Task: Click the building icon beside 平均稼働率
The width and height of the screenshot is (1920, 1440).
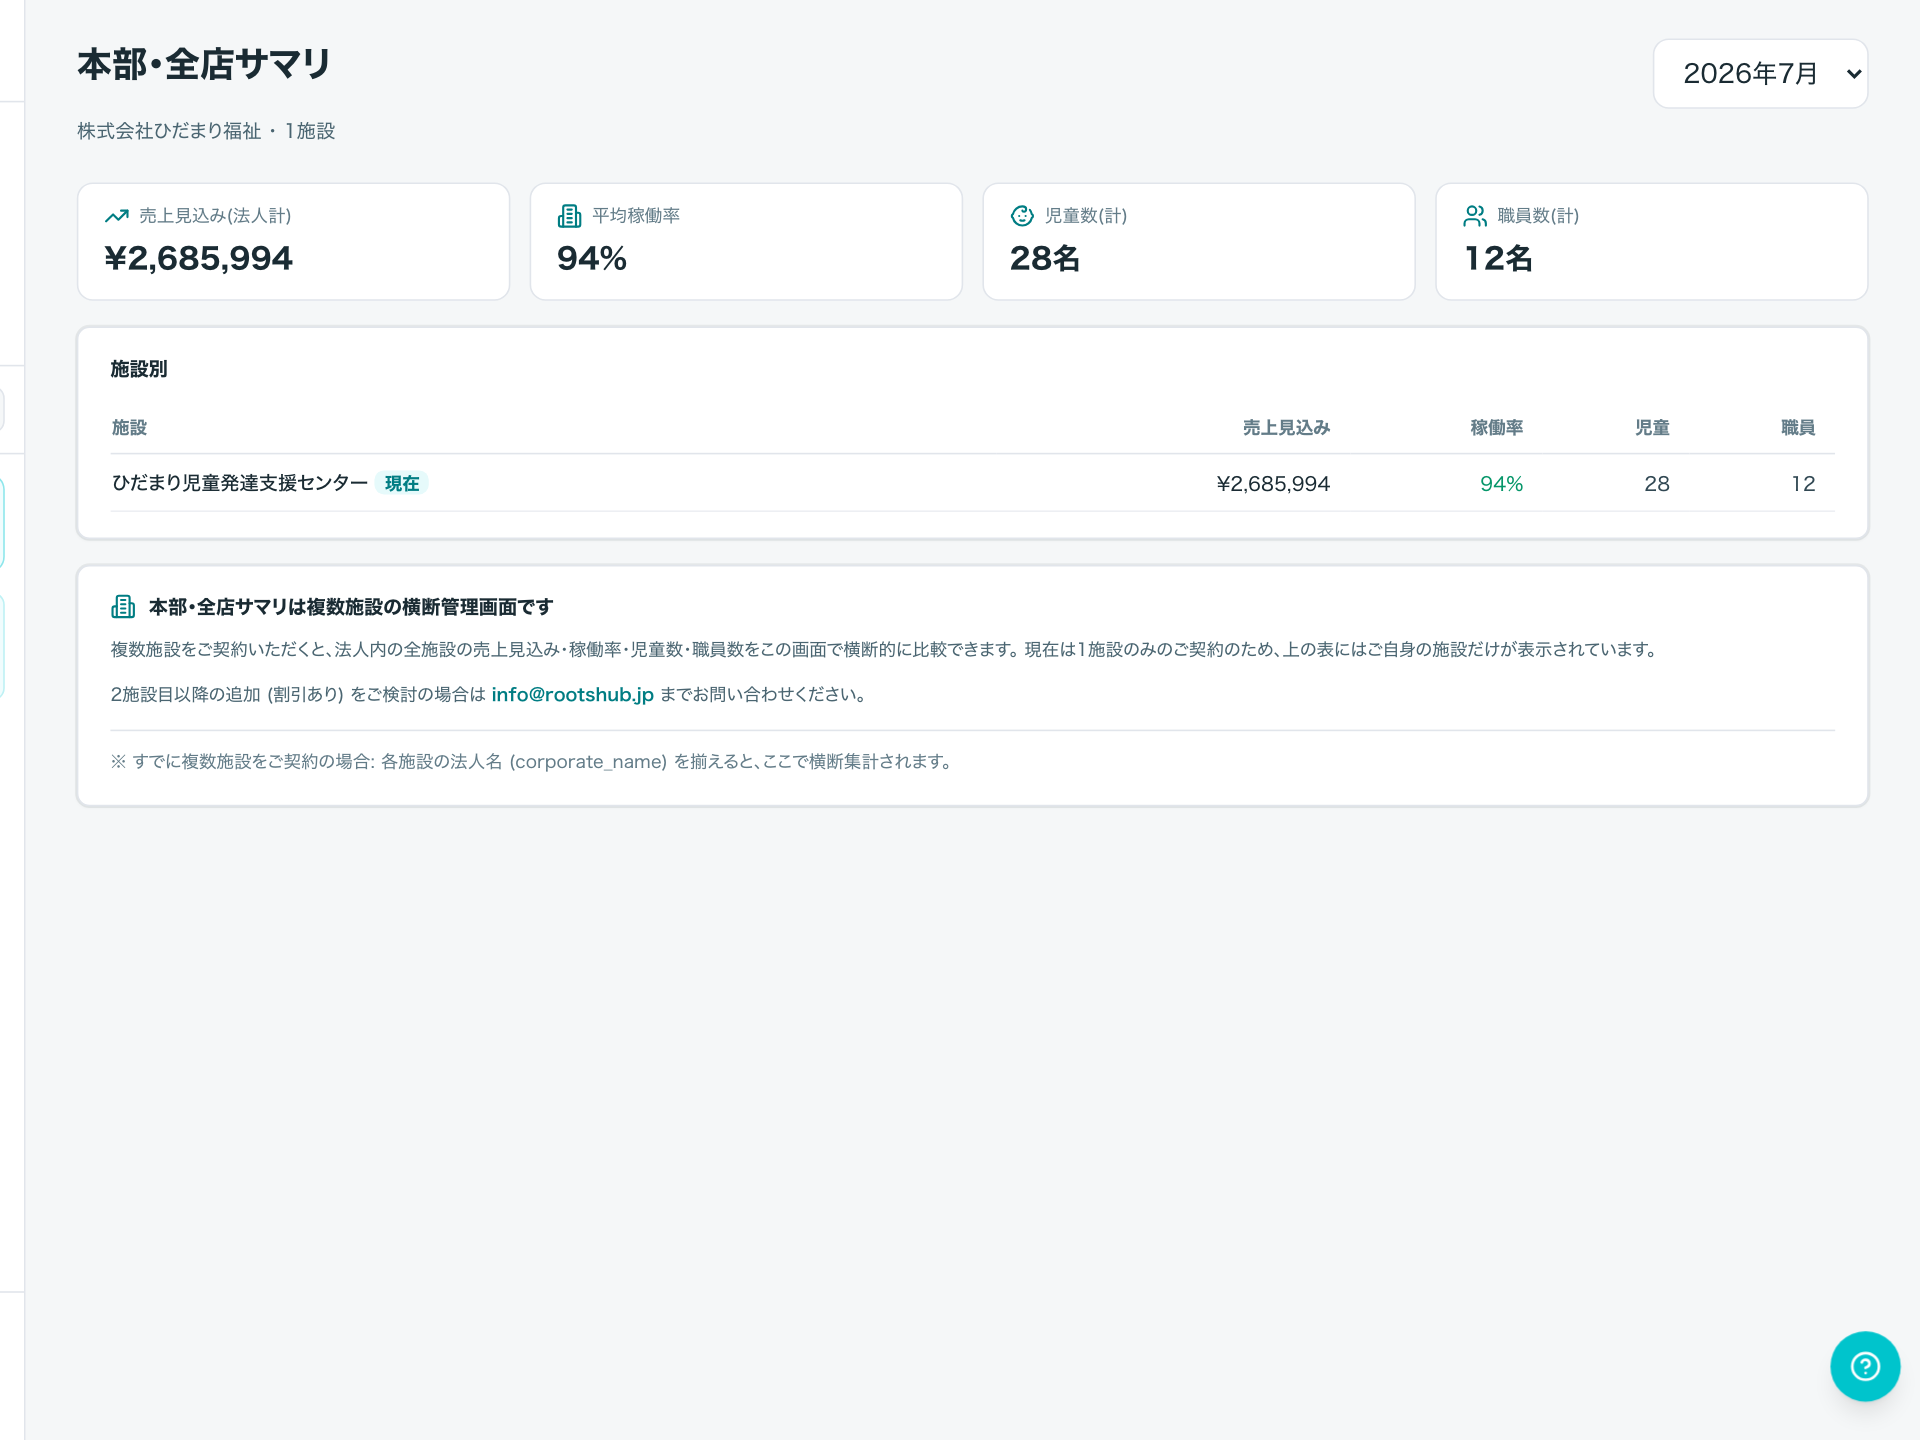Action: point(569,216)
